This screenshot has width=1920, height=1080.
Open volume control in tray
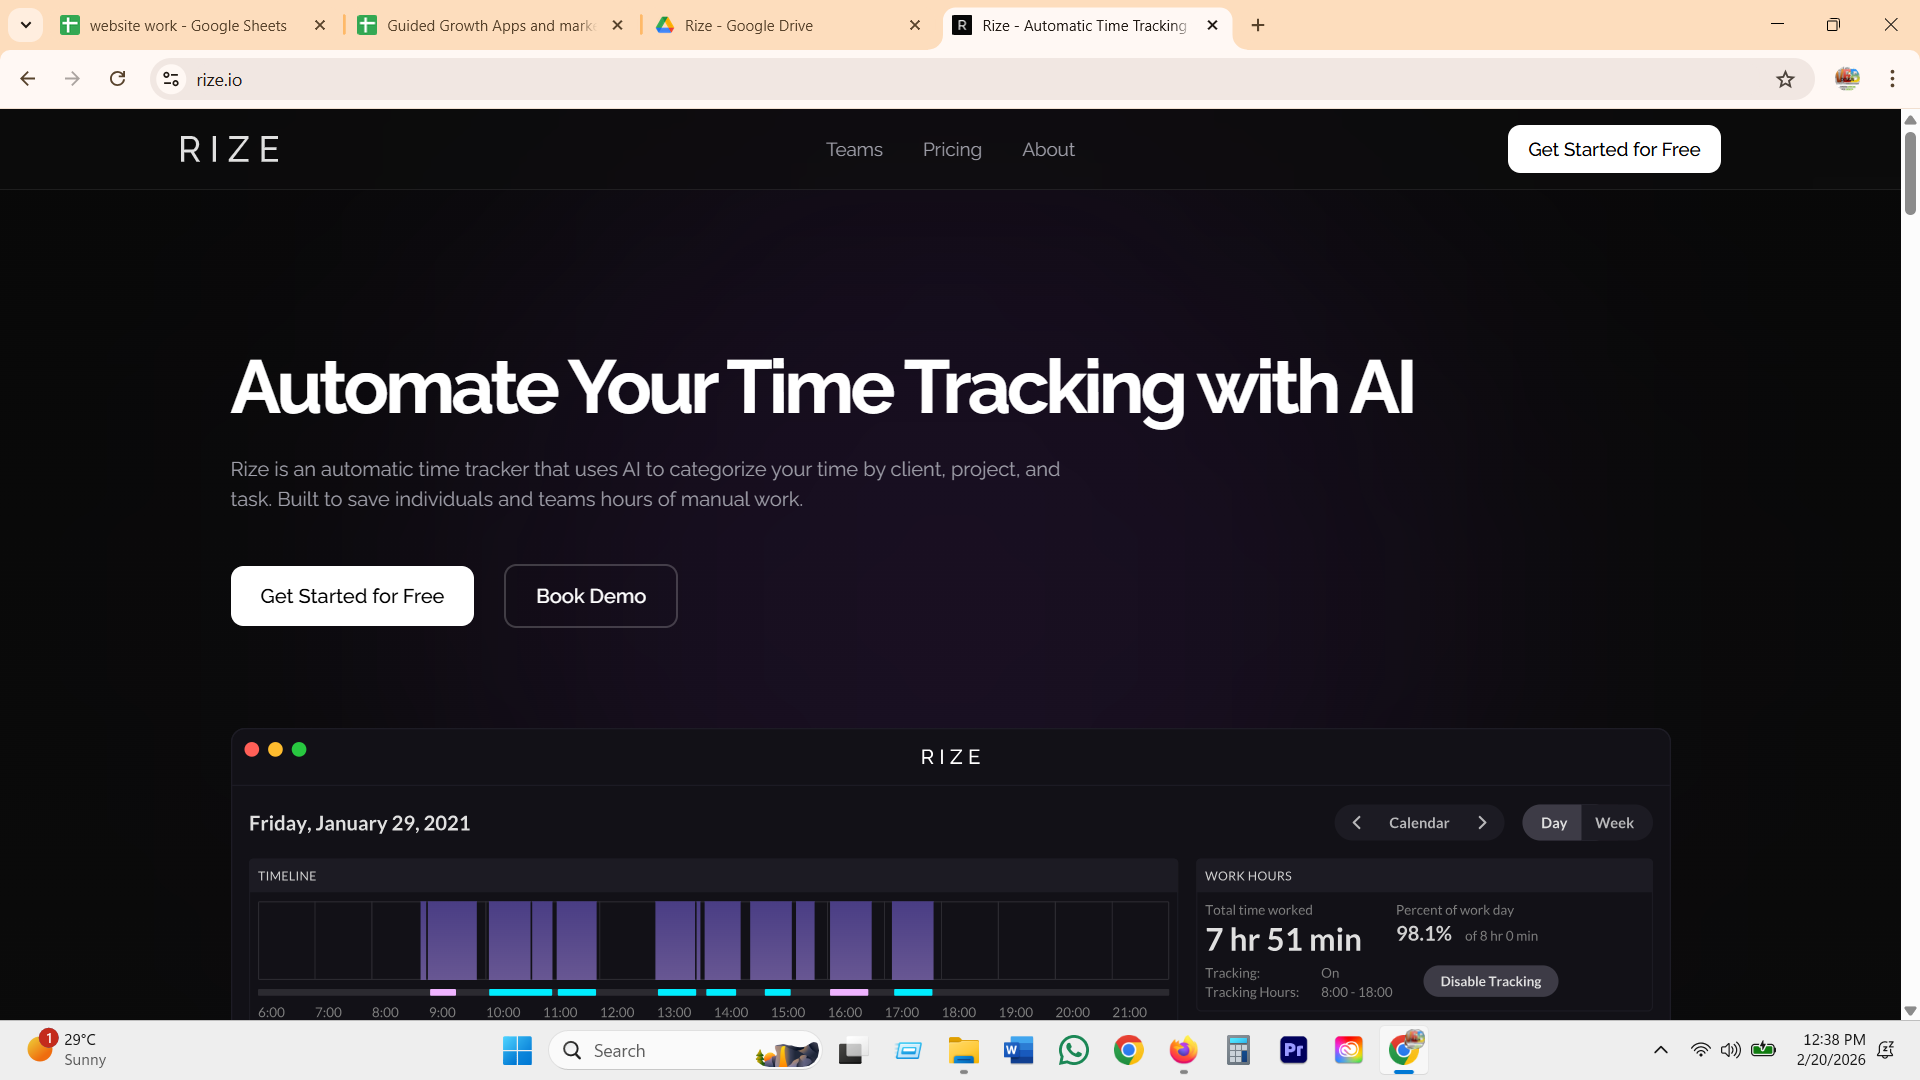pyautogui.click(x=1730, y=1050)
